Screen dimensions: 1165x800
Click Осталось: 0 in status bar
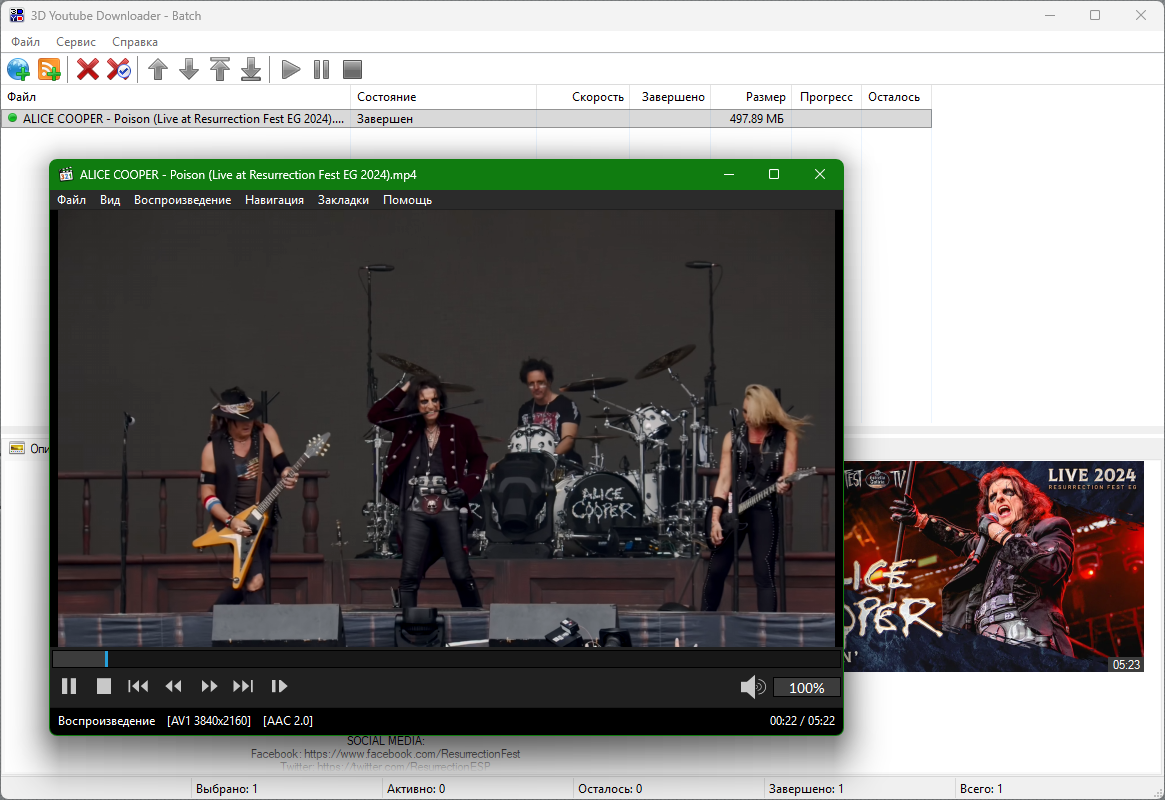(610, 789)
